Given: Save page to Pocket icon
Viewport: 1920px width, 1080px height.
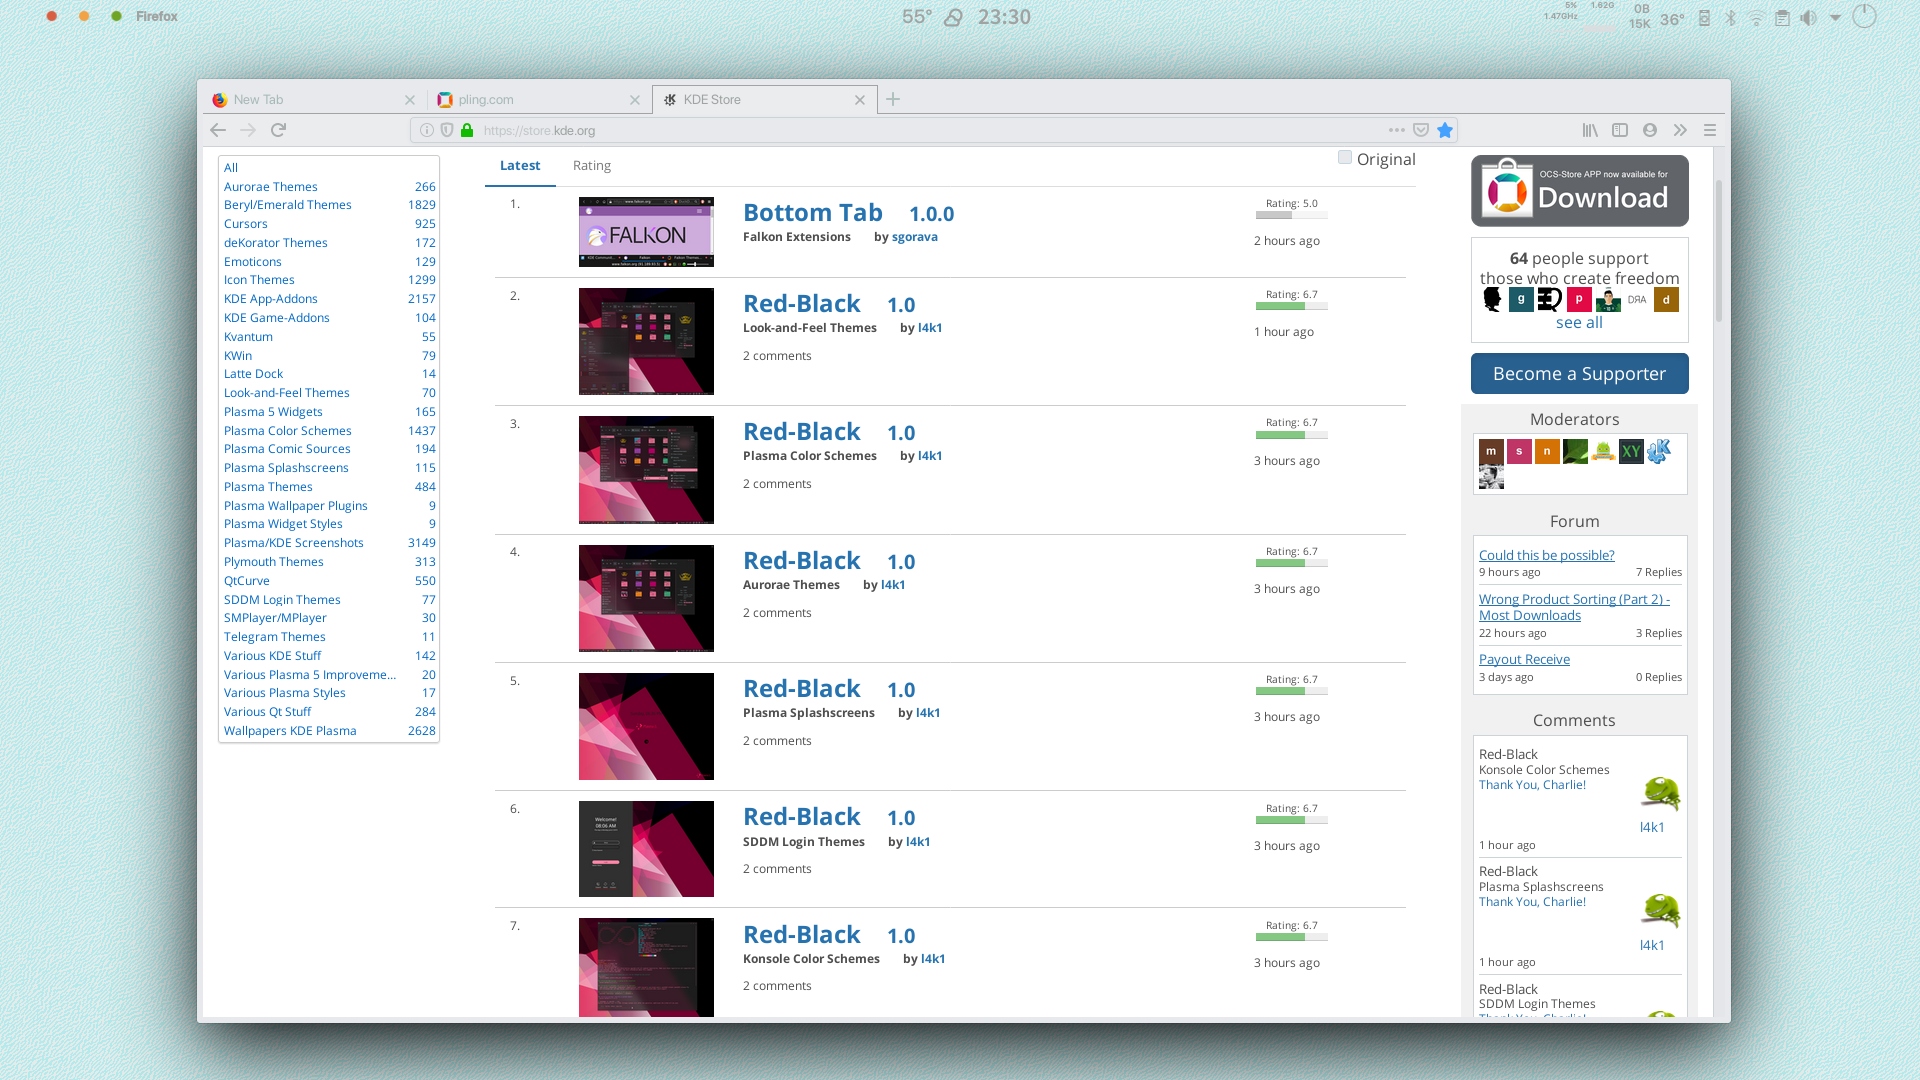Looking at the screenshot, I should click(1421, 130).
